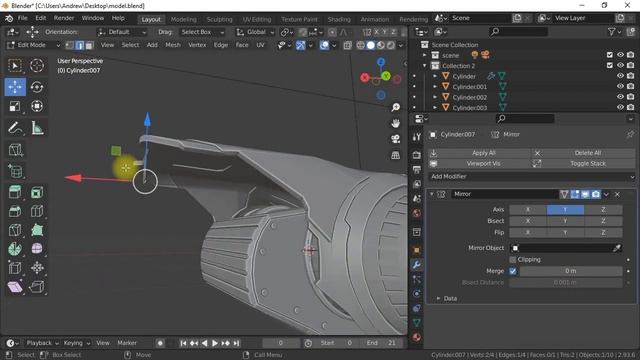Expand the Cylinder.002 tree item
Screen dimensions: 640x360
pyautogui.click(x=435, y=97)
